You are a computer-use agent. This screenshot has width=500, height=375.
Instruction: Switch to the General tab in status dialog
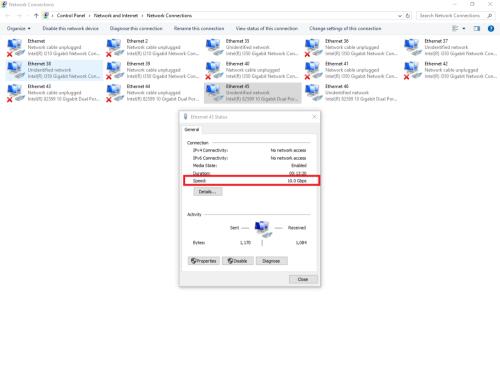coord(192,129)
